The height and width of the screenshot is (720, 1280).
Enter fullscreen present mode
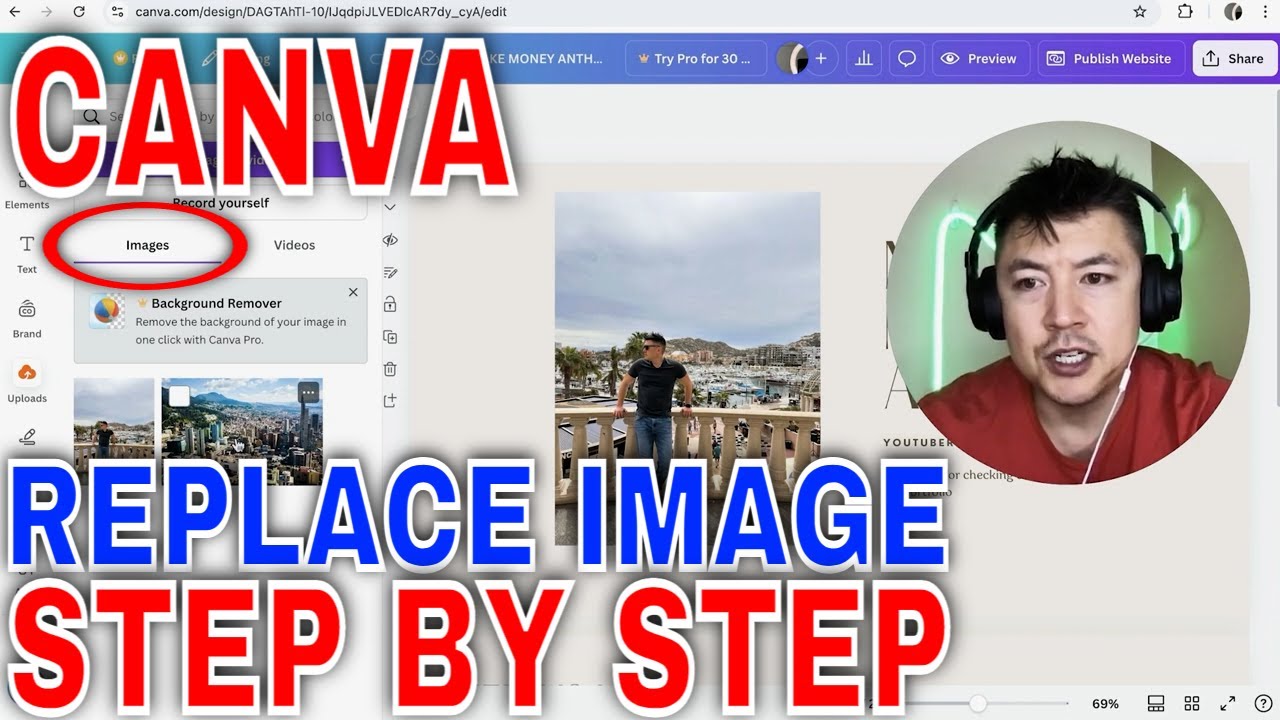(x=1227, y=703)
